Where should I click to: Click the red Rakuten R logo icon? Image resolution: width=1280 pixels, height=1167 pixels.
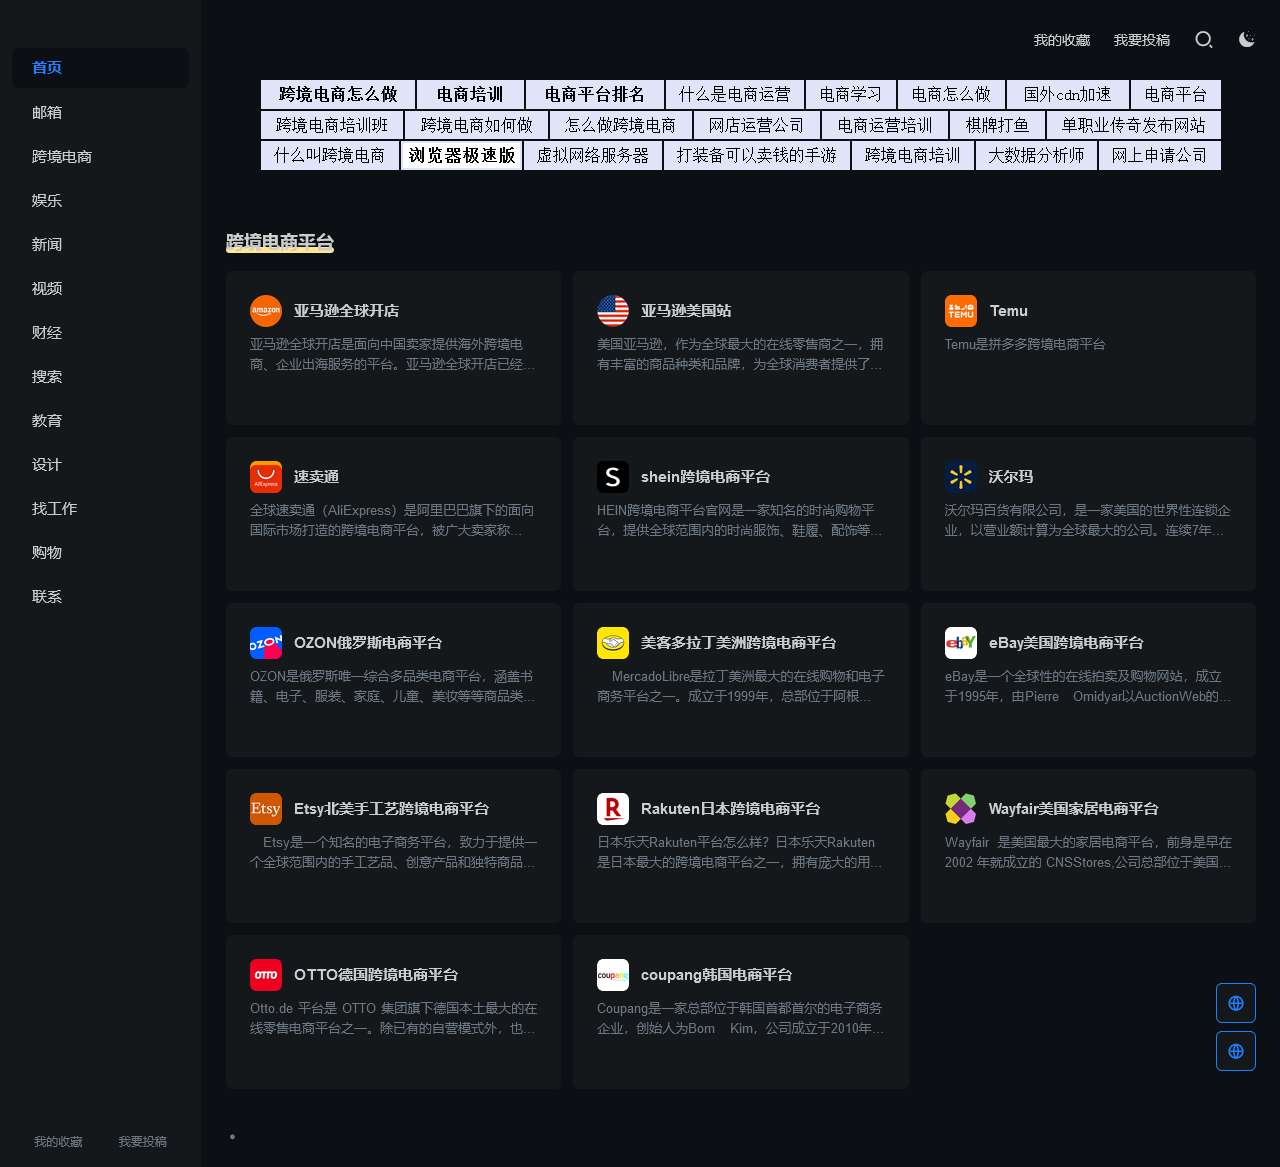(x=613, y=809)
